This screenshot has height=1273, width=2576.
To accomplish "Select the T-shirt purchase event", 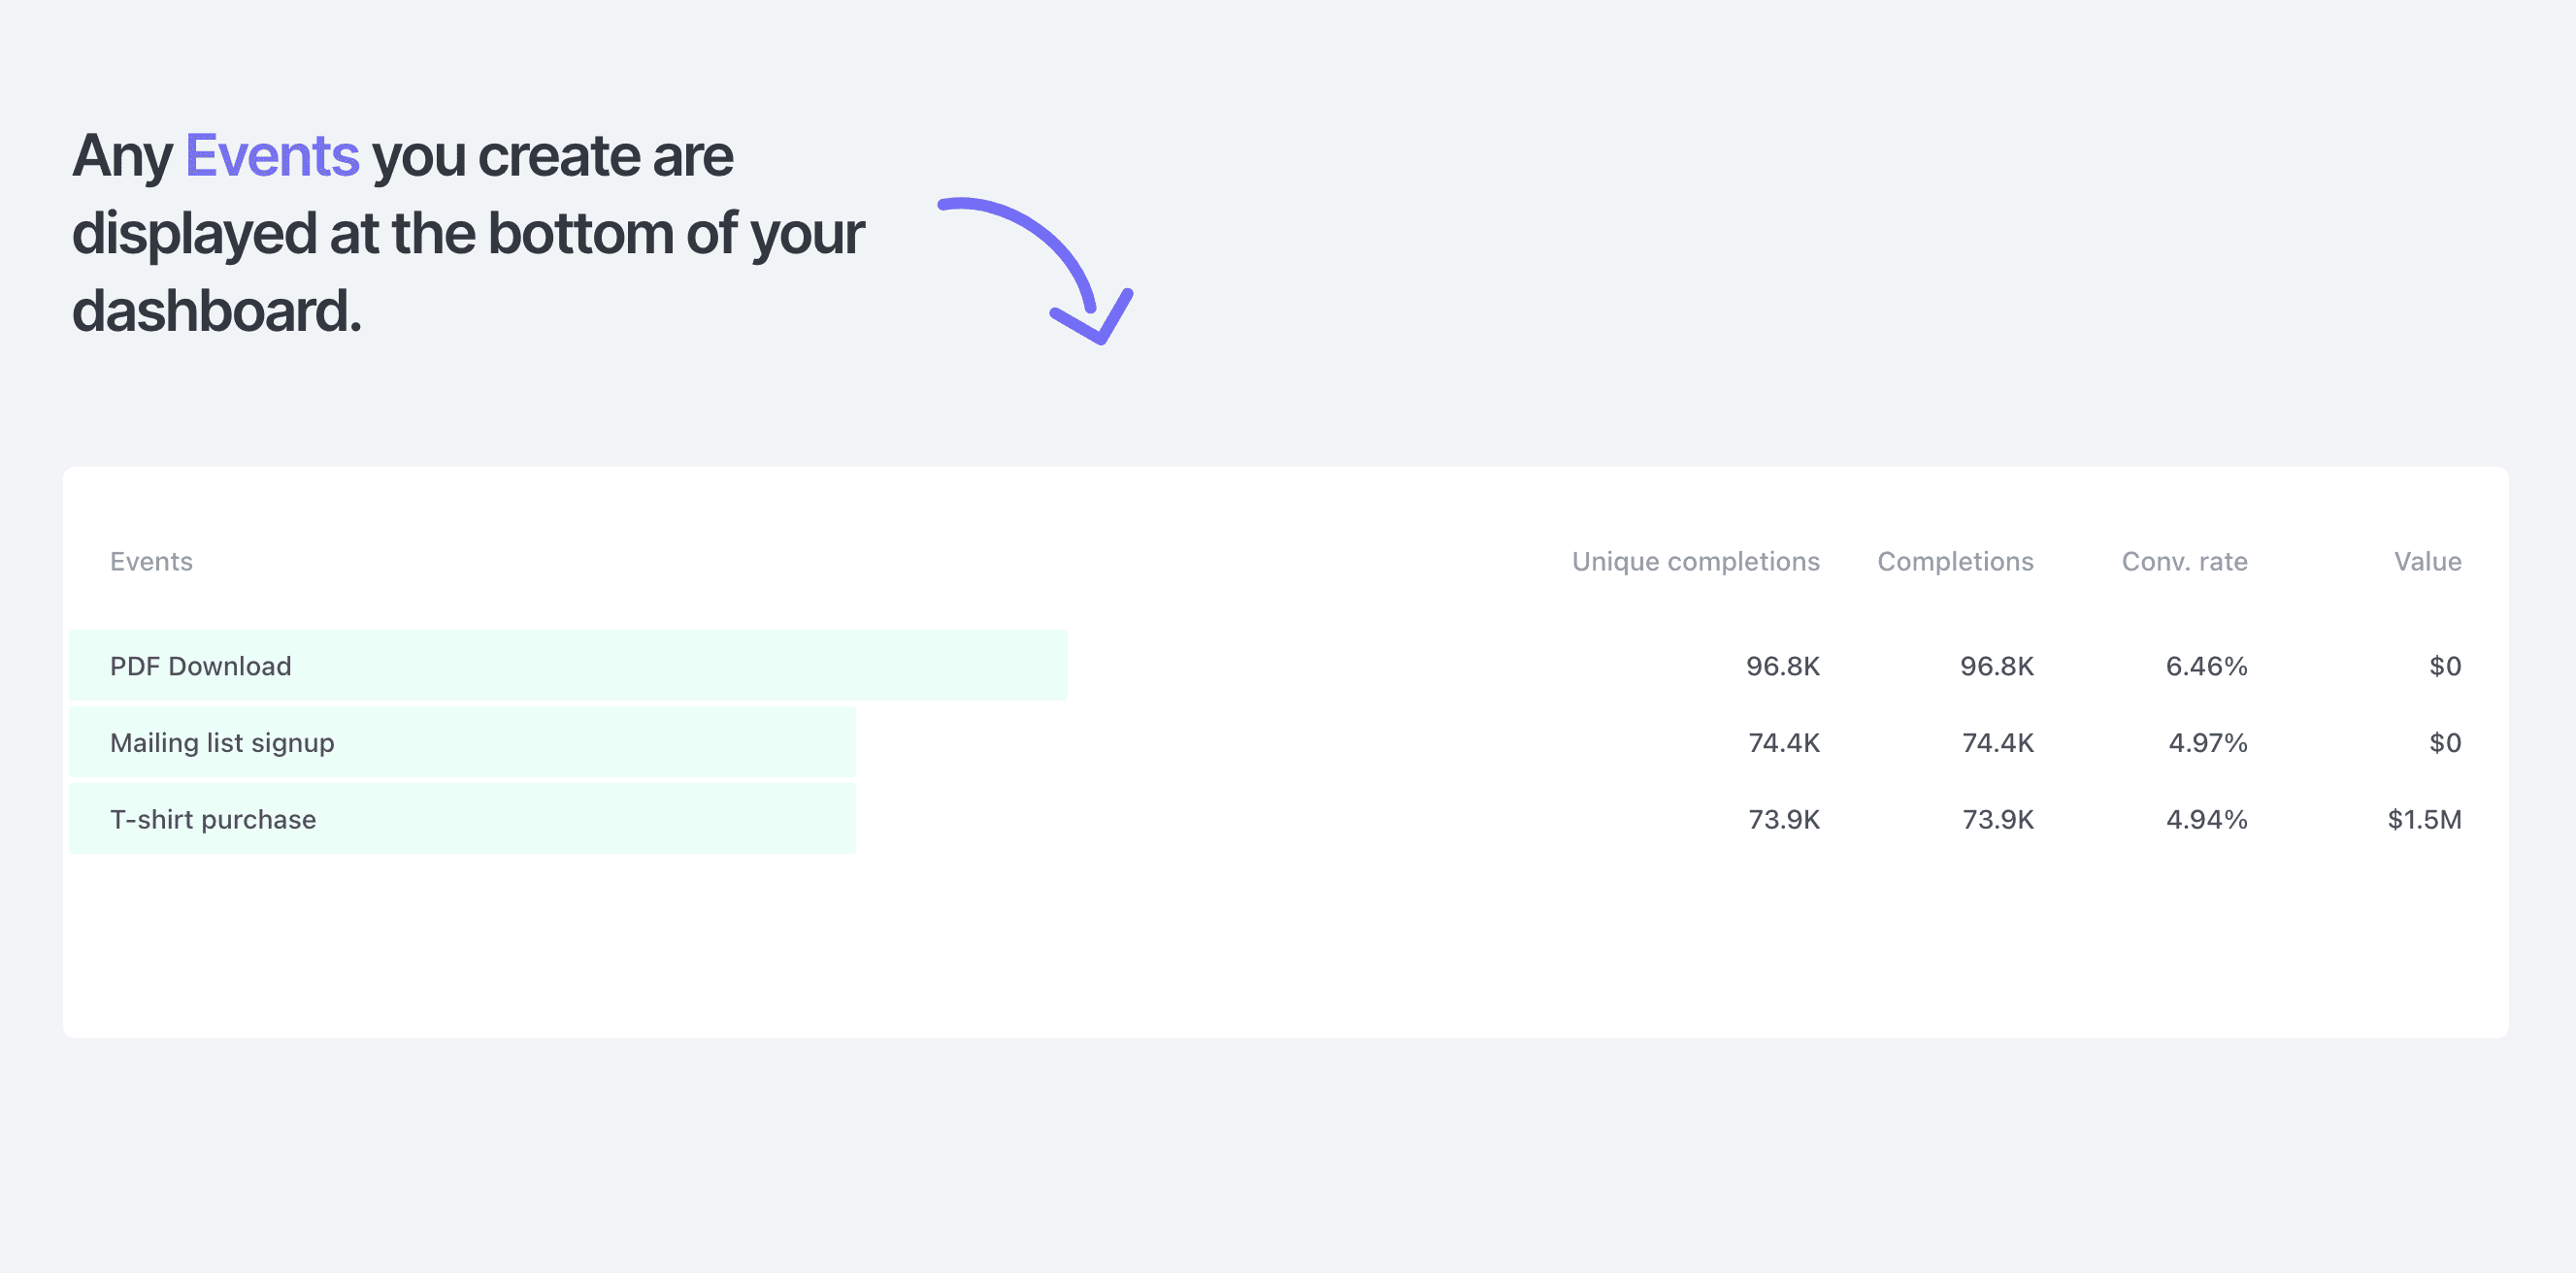I will point(213,820).
